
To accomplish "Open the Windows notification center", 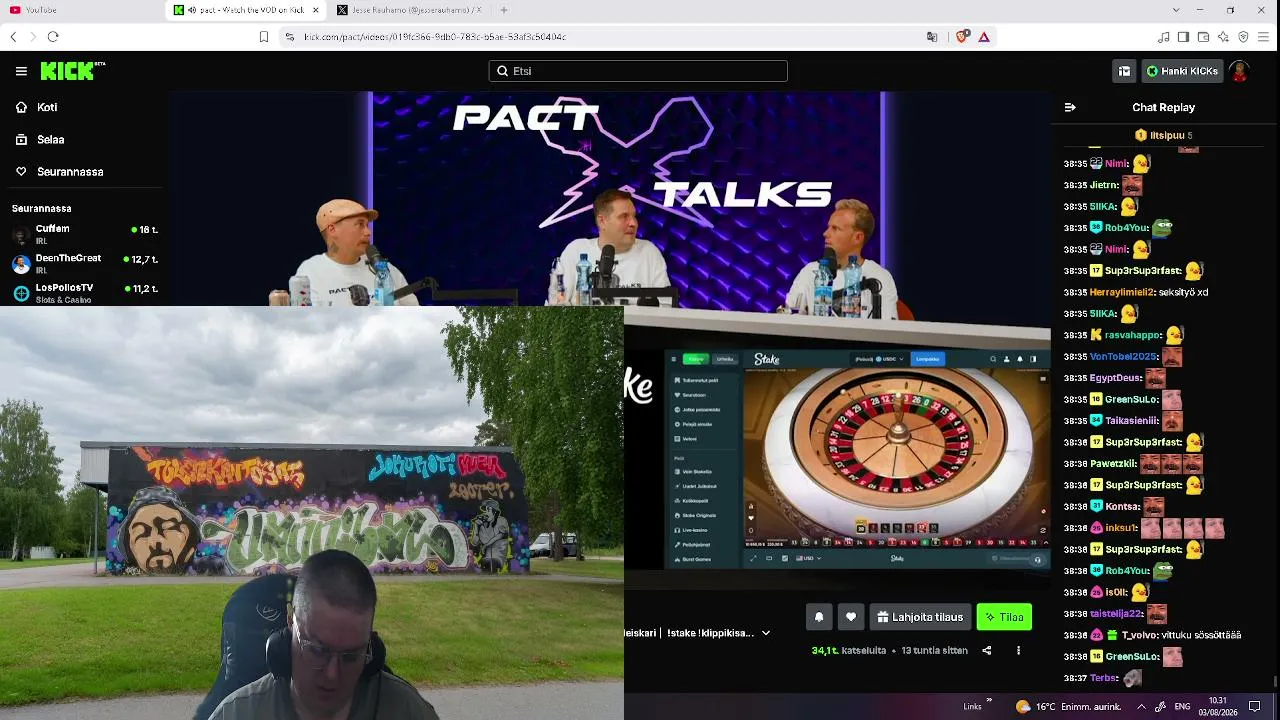I will (x=1256, y=706).
